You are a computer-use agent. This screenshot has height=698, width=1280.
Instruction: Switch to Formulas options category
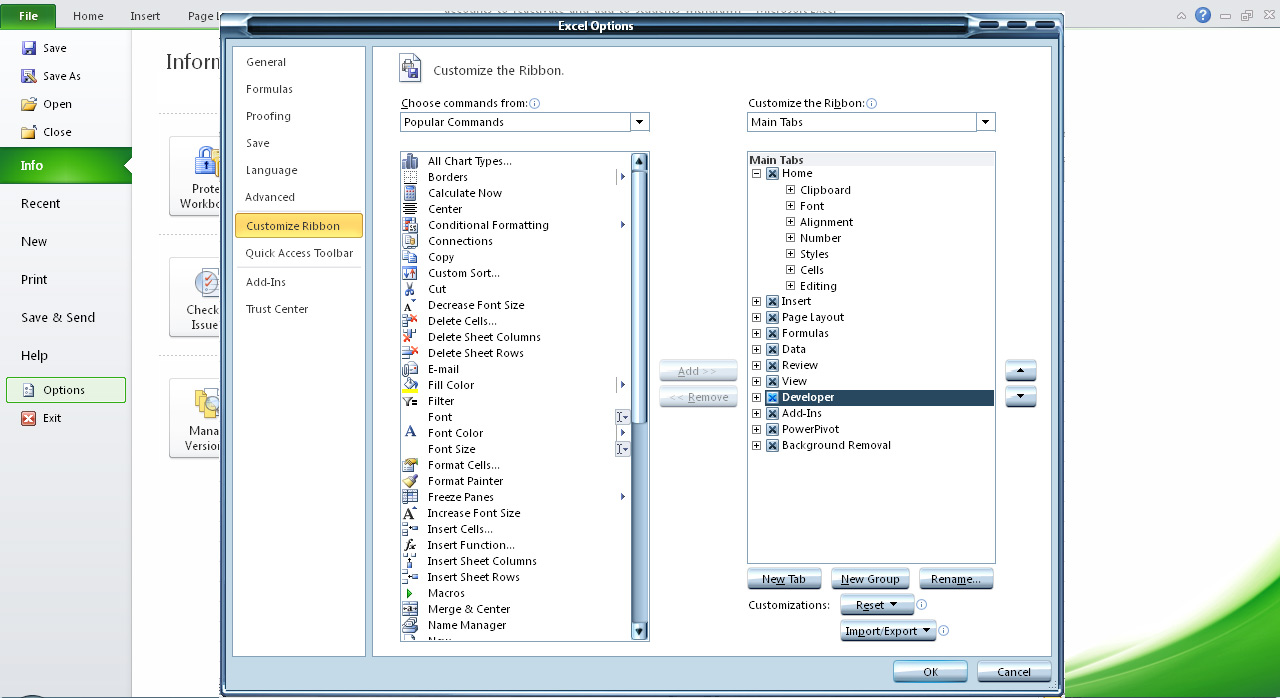(x=299, y=89)
